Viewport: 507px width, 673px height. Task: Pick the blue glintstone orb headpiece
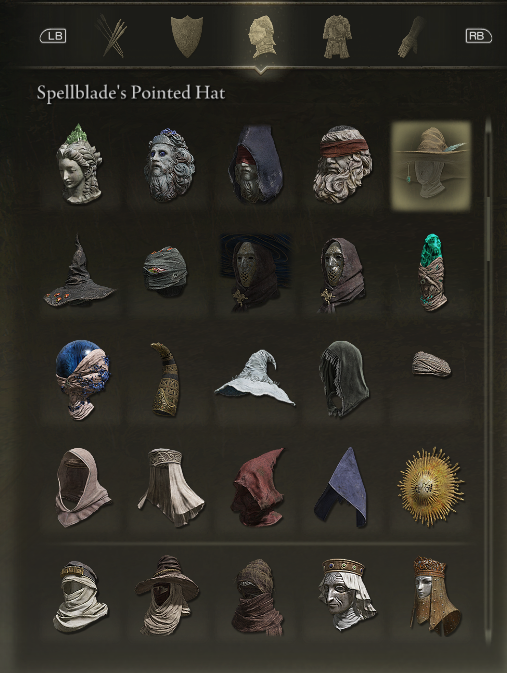pos(82,379)
